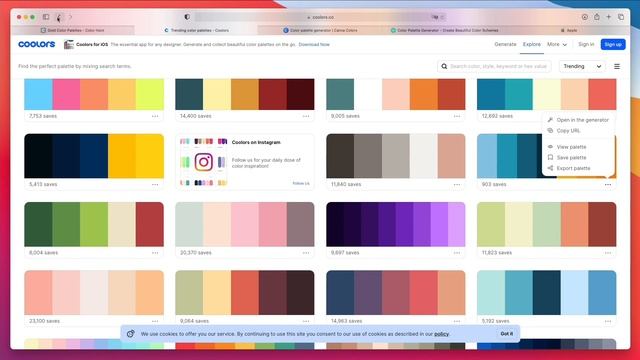
Task: Expand the More dropdown in navigation
Action: 557,44
